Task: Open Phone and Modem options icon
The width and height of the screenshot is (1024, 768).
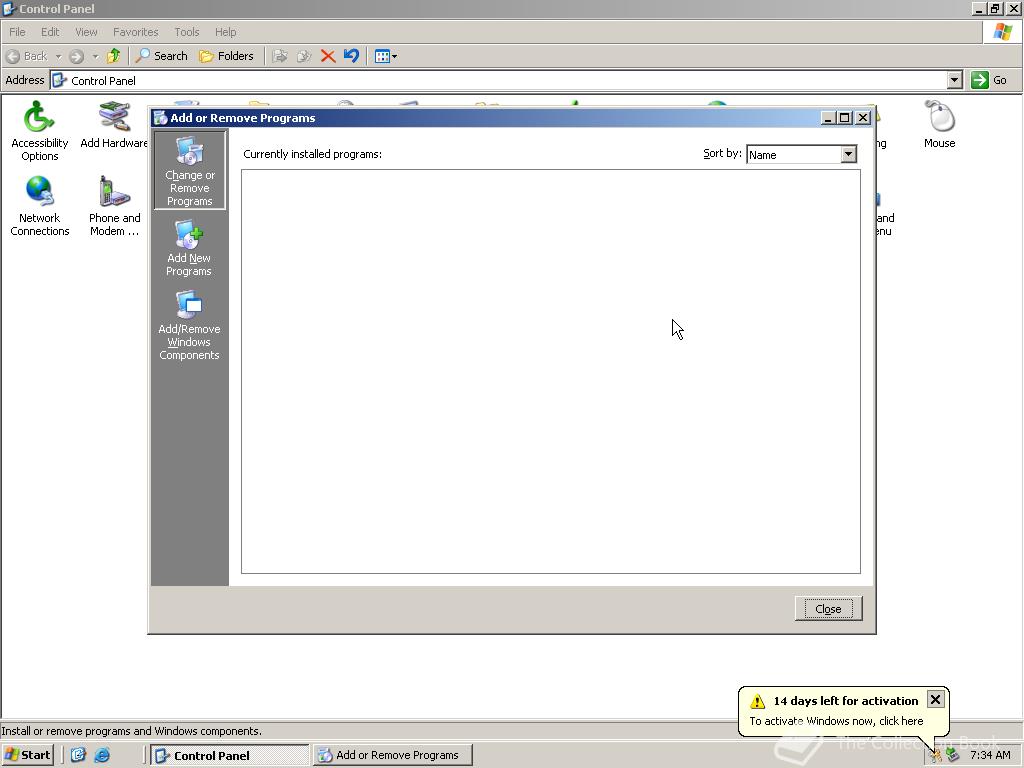Action: pos(114,206)
